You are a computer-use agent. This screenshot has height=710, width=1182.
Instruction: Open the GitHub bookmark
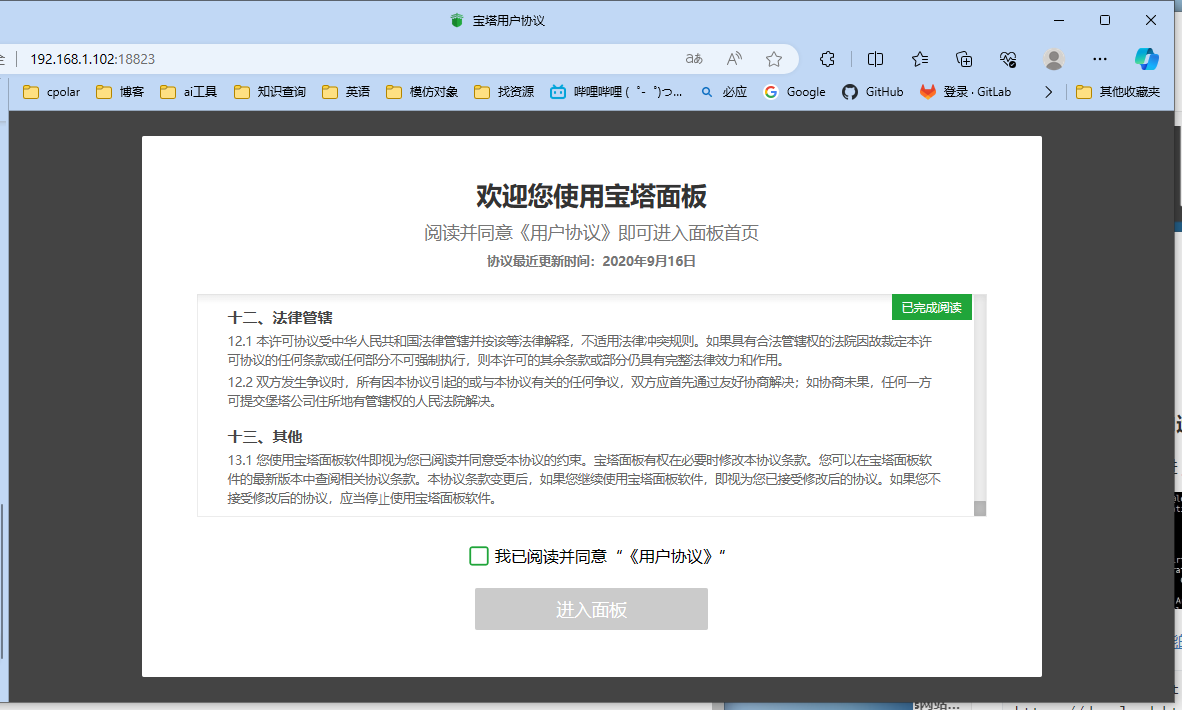(872, 92)
